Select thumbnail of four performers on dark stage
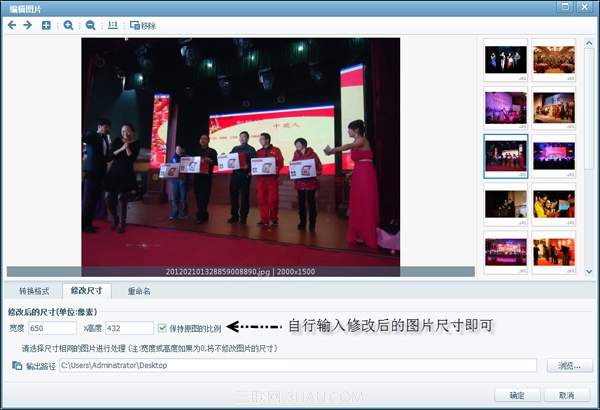The width and height of the screenshot is (600, 410). point(505,60)
